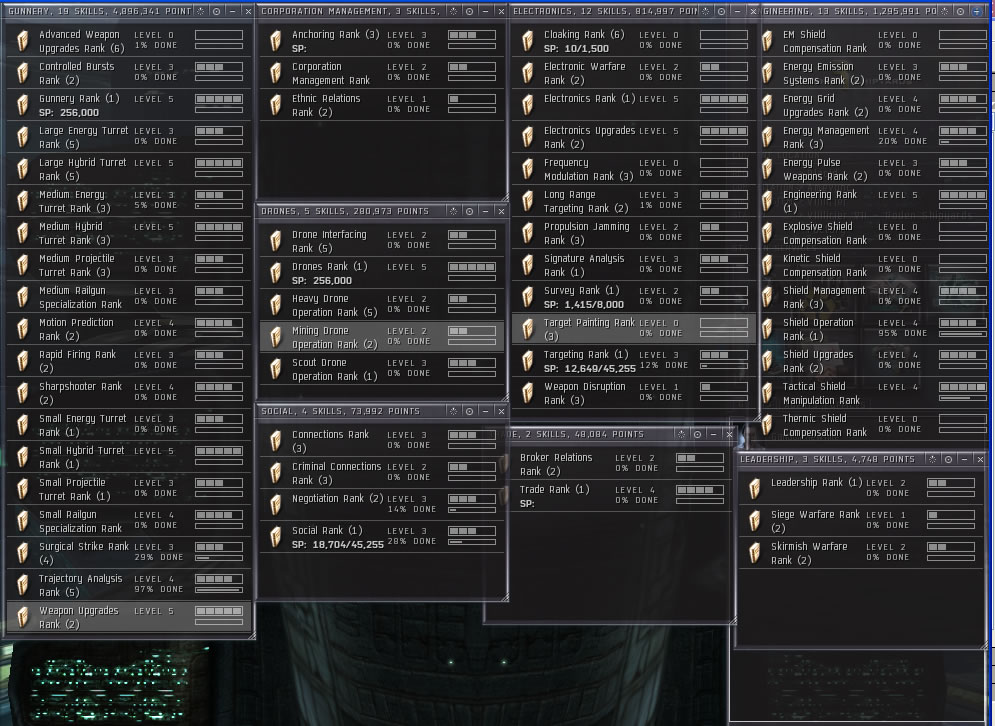This screenshot has height=726, width=995.
Task: Toggle the pin on the Gunnery window
Action: coord(216,11)
